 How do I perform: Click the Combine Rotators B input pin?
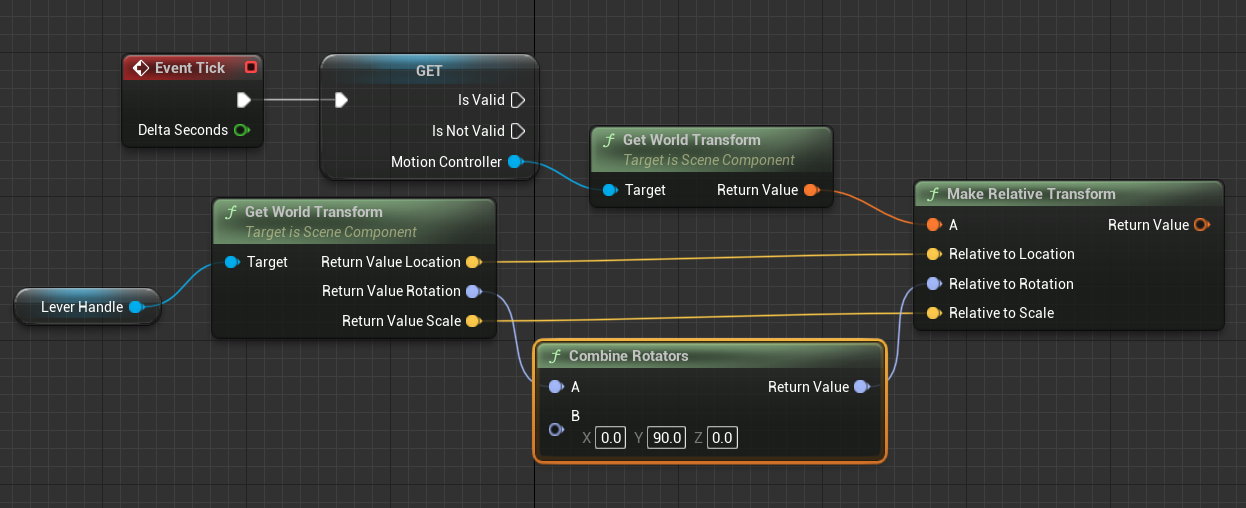click(x=557, y=429)
